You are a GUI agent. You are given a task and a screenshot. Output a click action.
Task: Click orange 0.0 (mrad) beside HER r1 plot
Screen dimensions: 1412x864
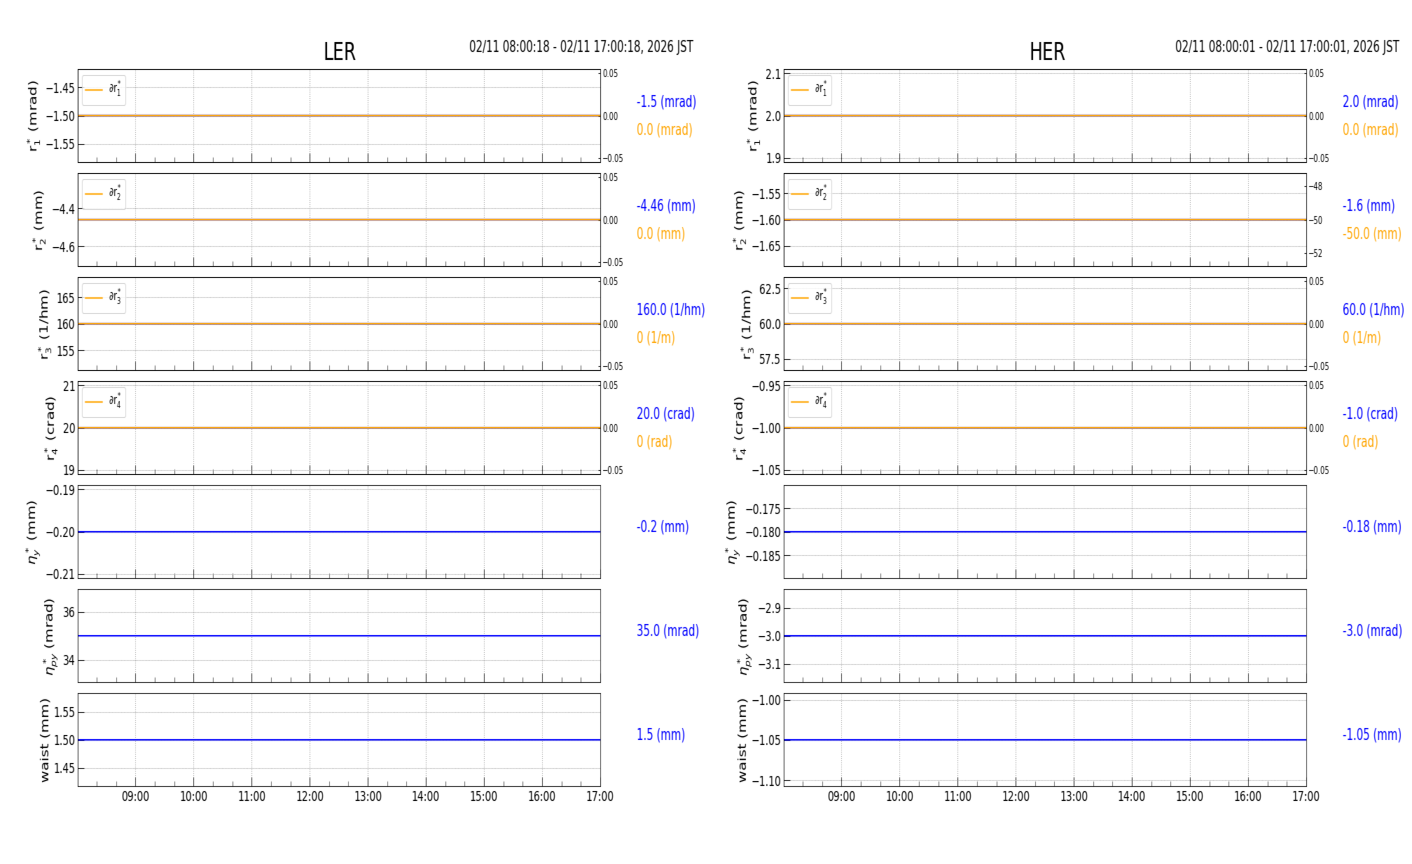(1370, 130)
